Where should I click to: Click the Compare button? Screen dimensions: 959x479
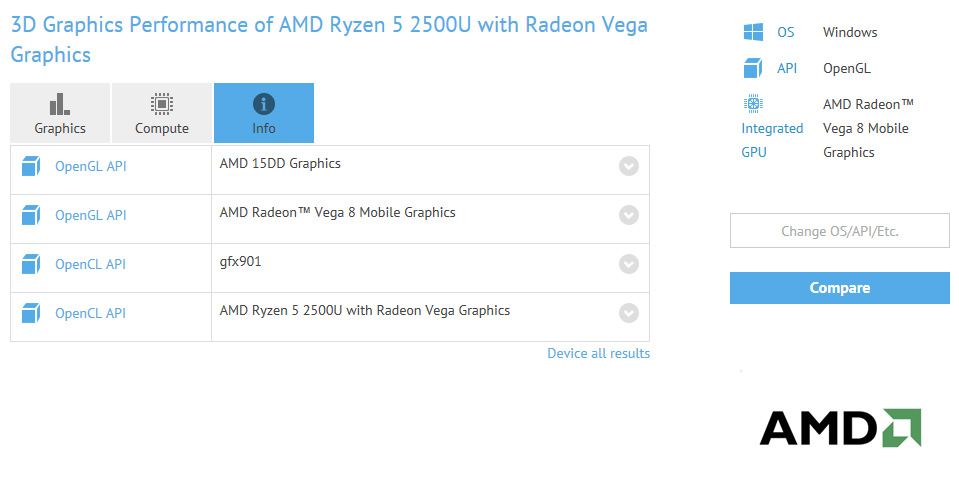click(840, 288)
